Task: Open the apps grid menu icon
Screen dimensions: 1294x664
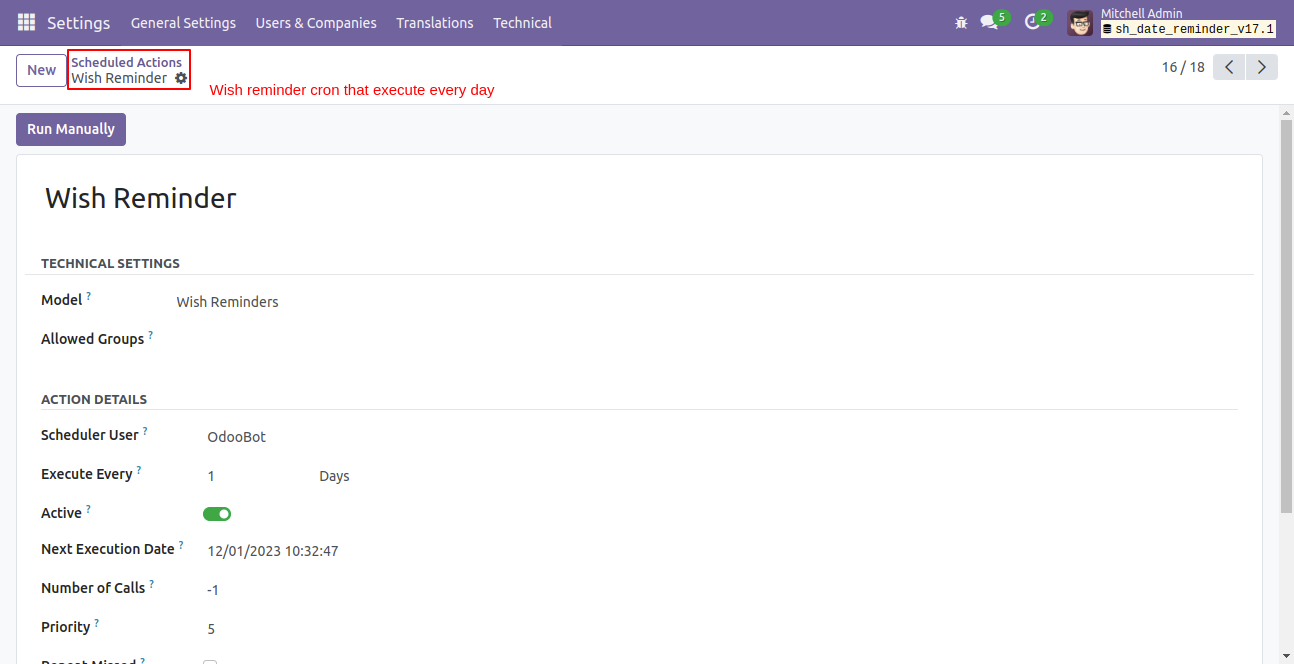Action: pyautogui.click(x=26, y=22)
